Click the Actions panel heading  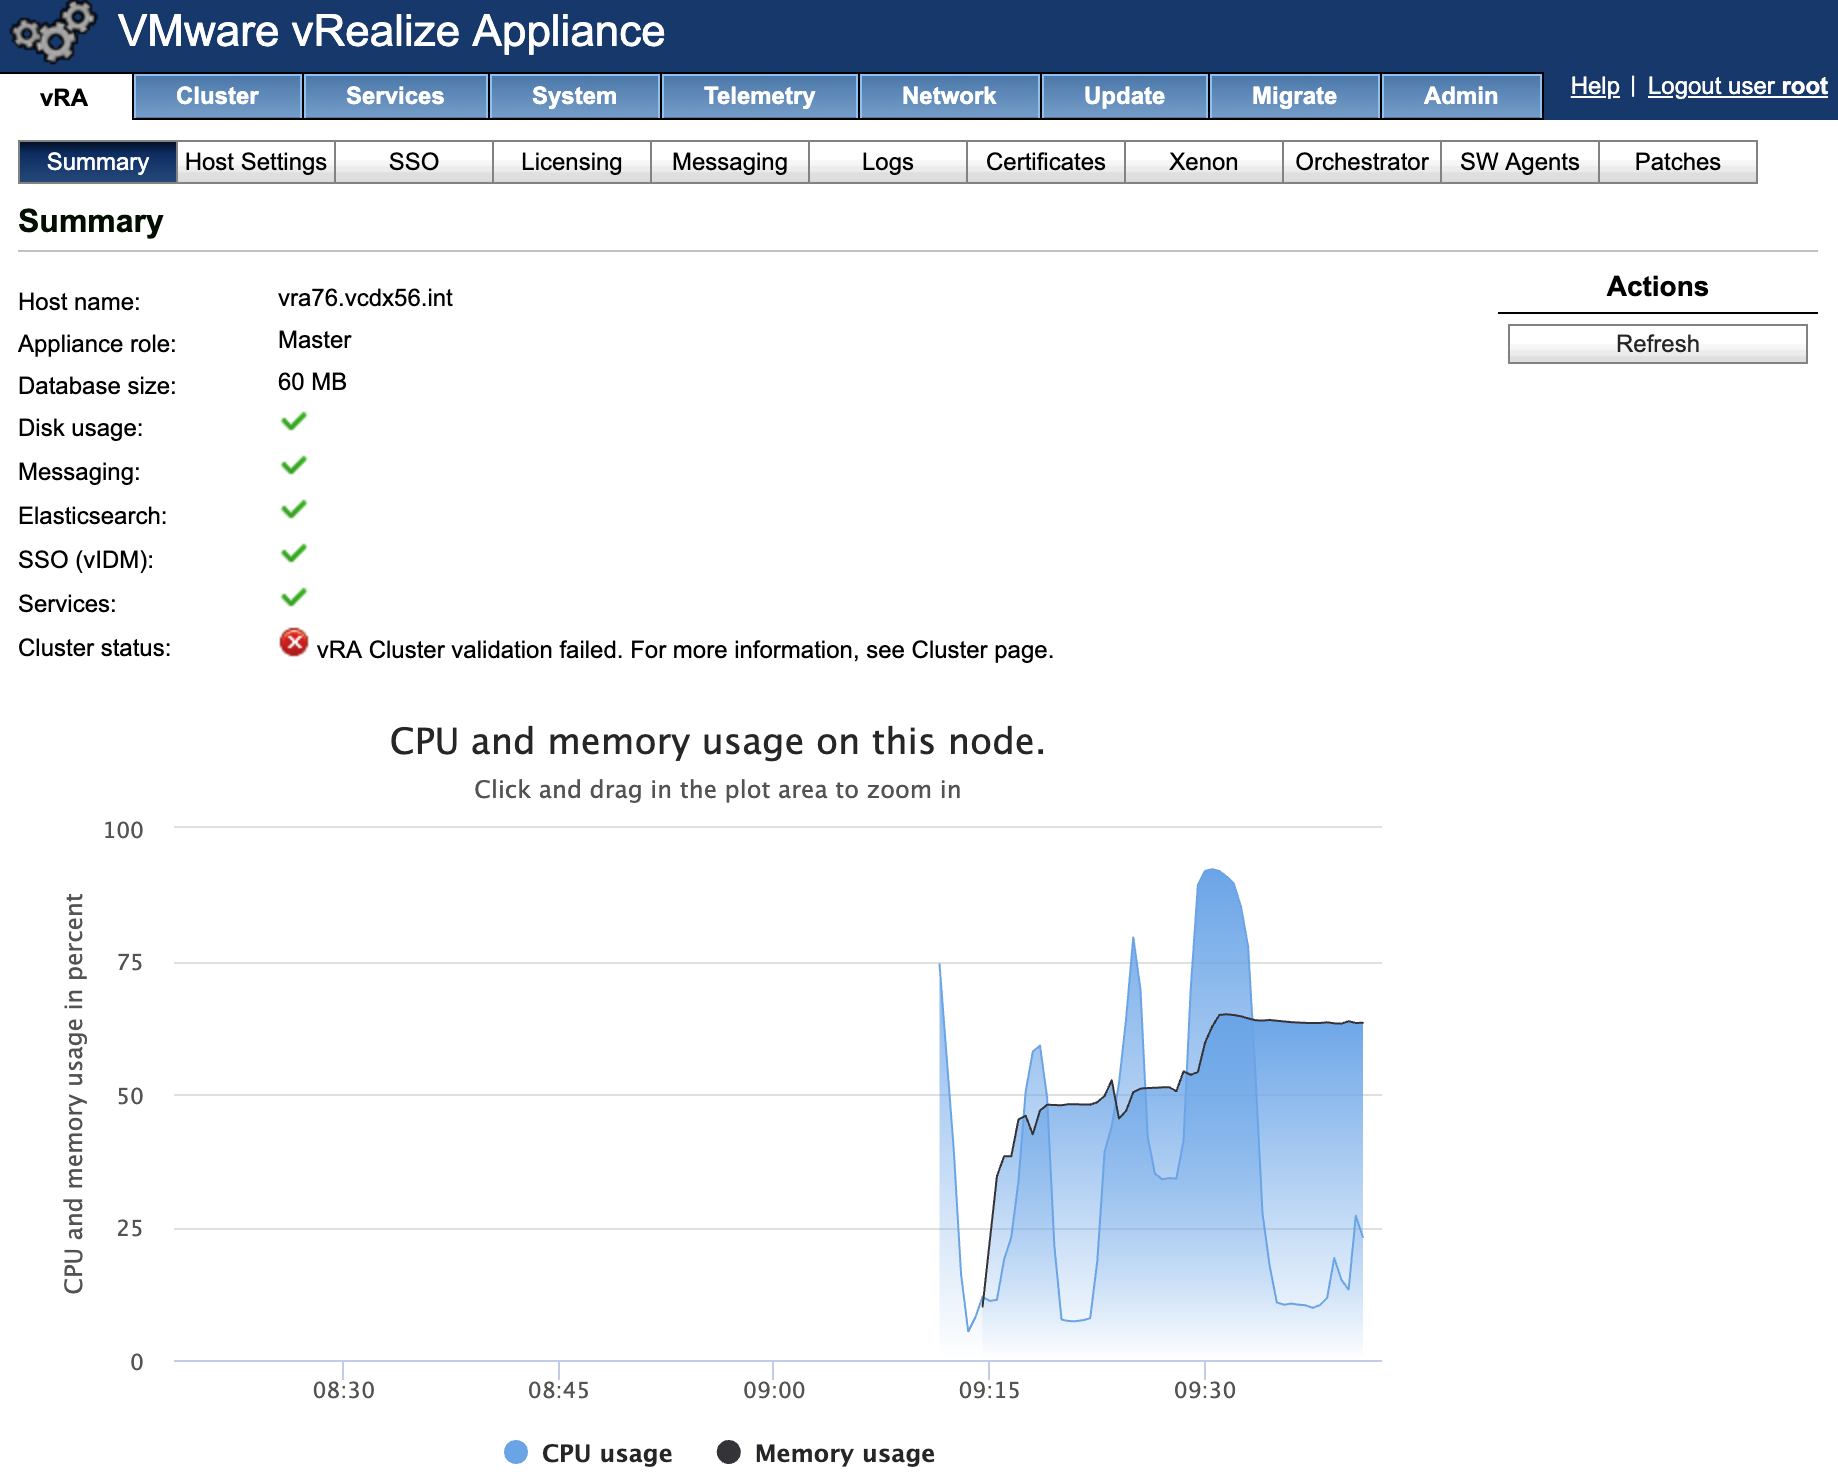point(1657,287)
